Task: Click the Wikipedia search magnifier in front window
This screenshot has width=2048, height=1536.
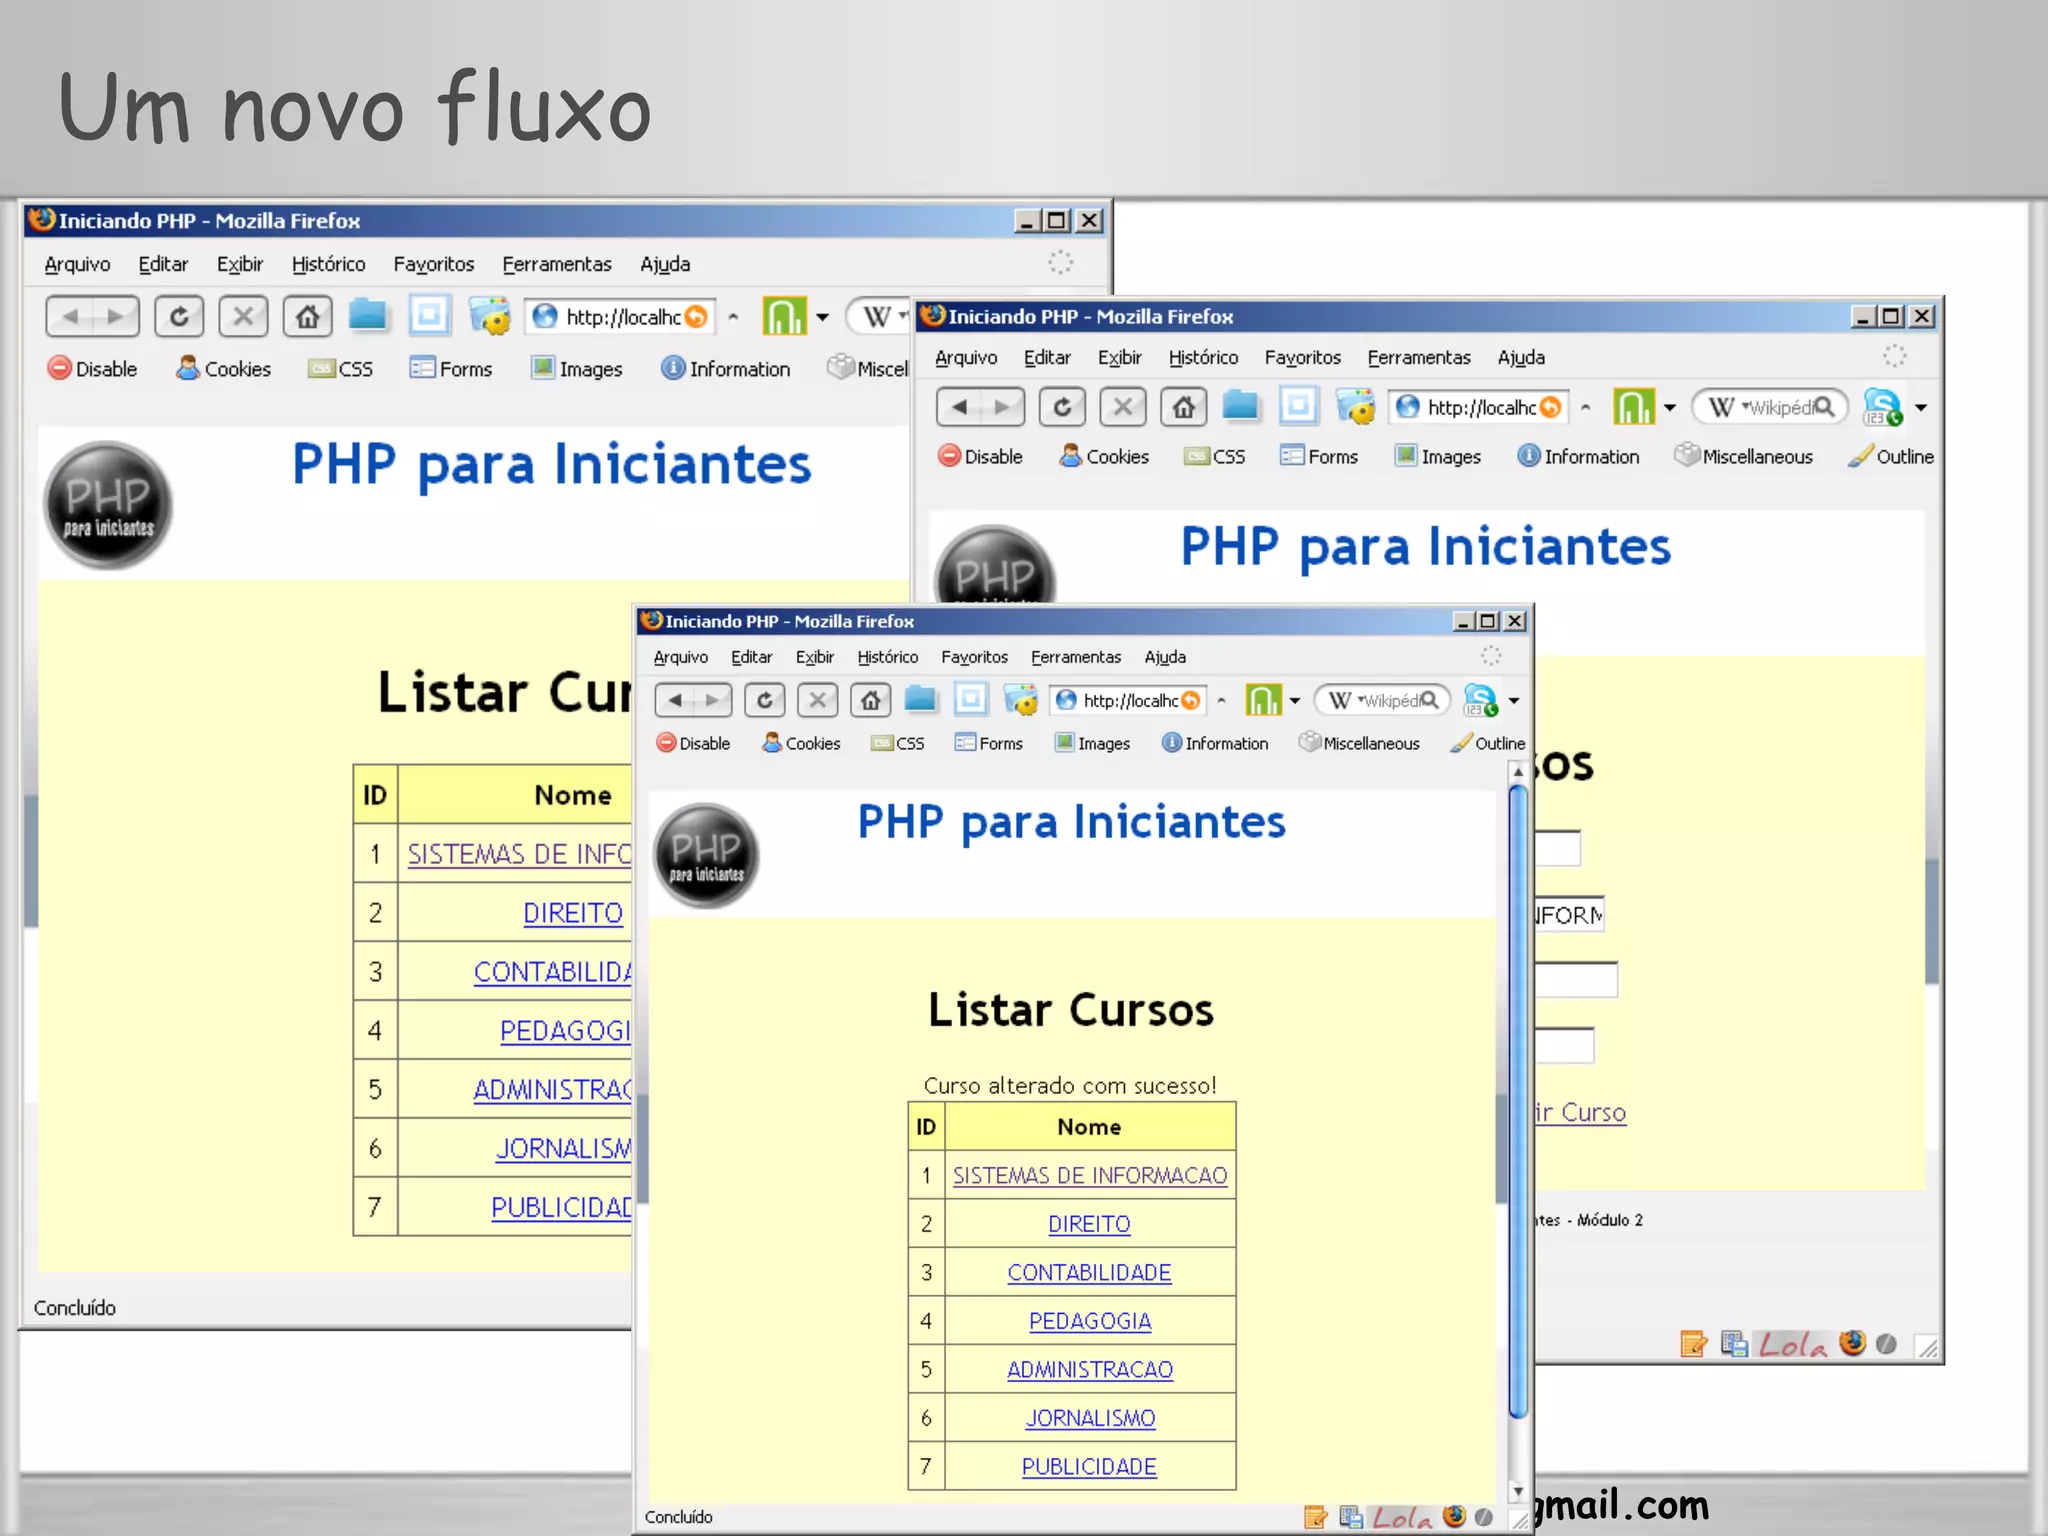Action: [1430, 700]
